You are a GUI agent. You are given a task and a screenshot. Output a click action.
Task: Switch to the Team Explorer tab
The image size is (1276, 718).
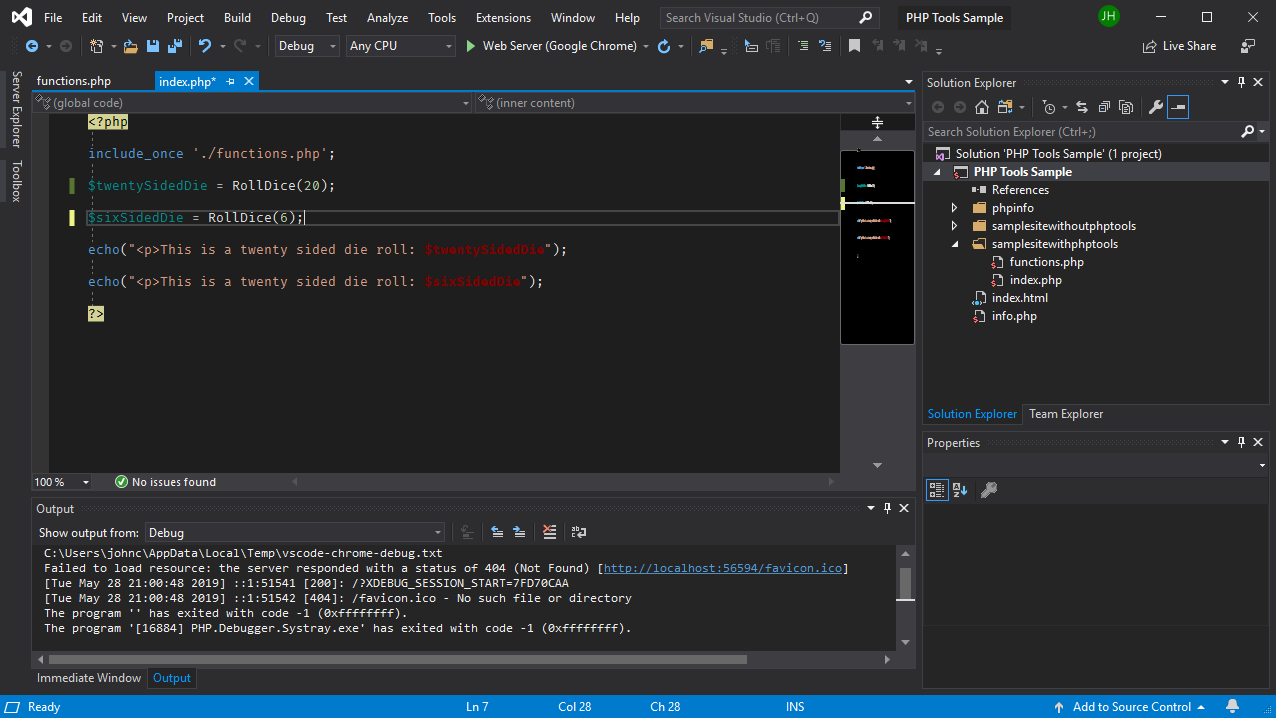(x=1066, y=414)
